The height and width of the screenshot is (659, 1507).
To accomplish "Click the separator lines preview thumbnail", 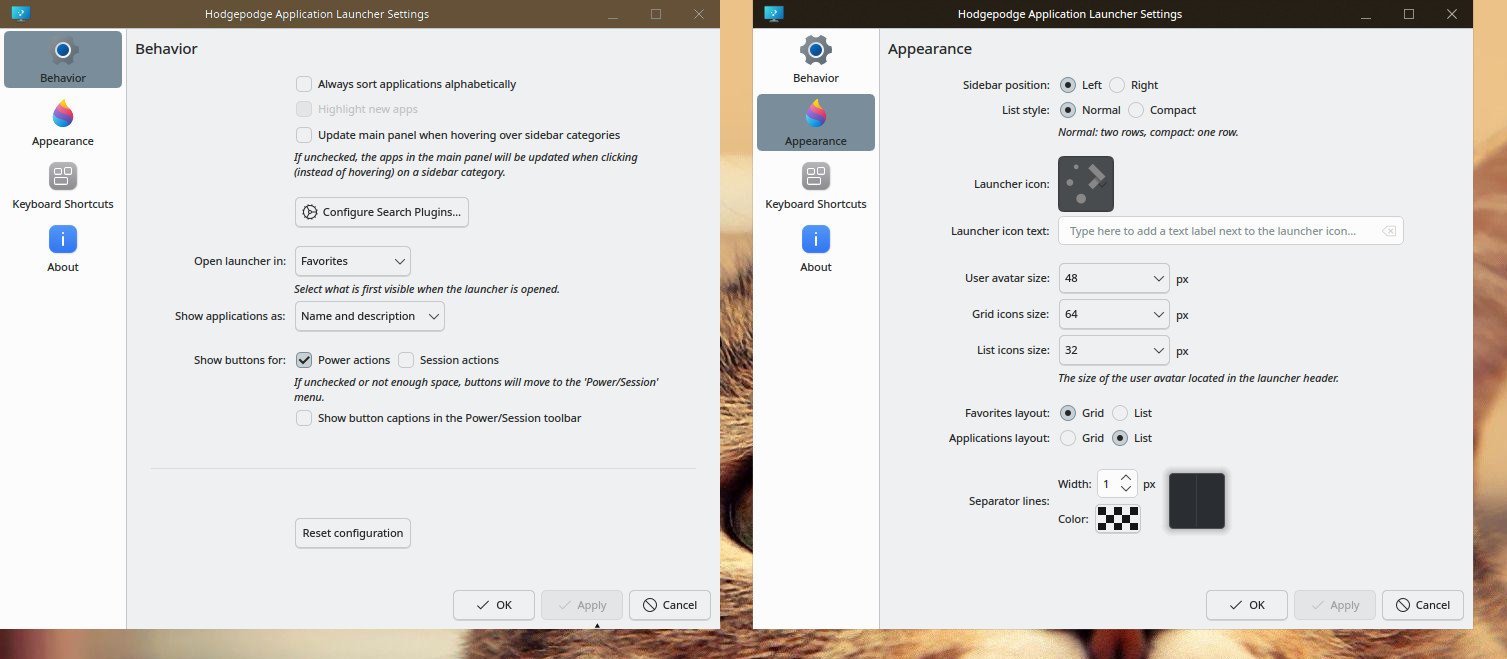I will [1197, 501].
